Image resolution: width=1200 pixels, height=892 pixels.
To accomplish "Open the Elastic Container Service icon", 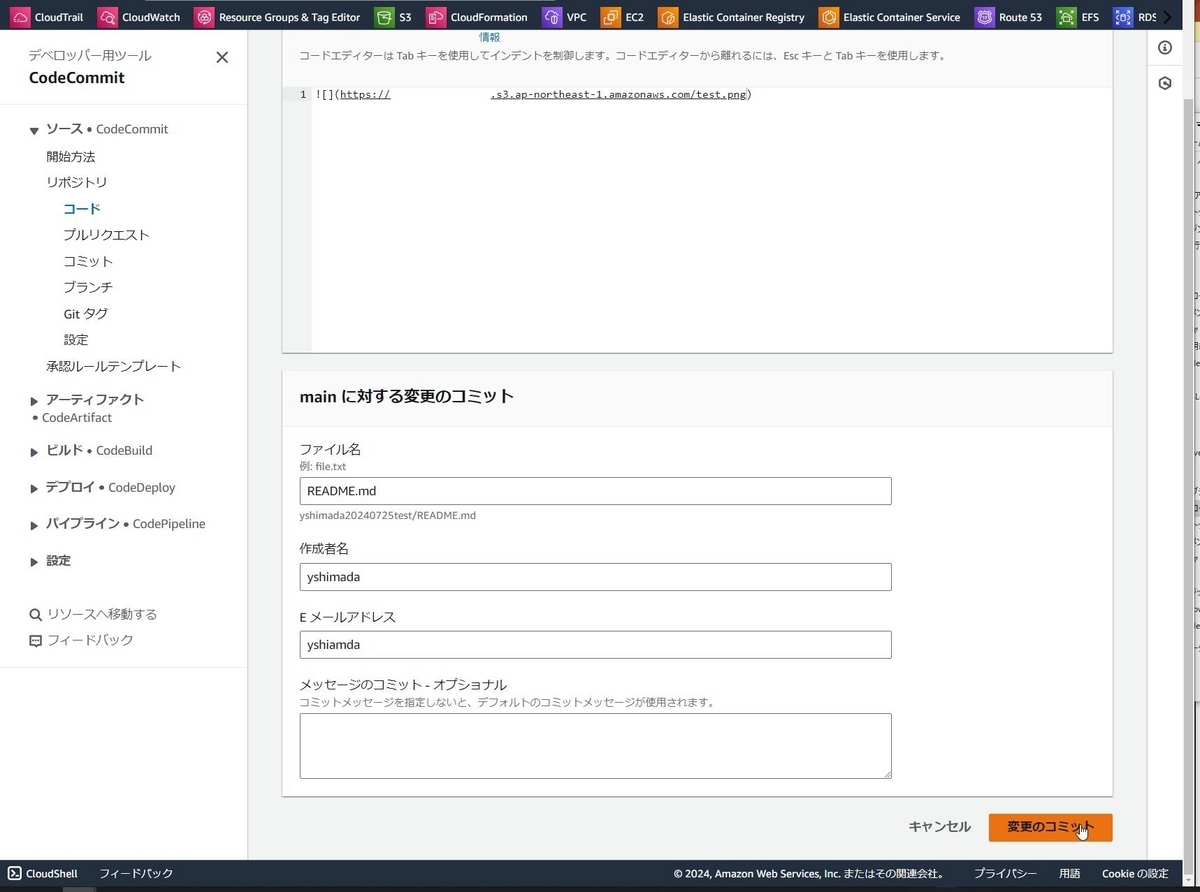I will (828, 17).
